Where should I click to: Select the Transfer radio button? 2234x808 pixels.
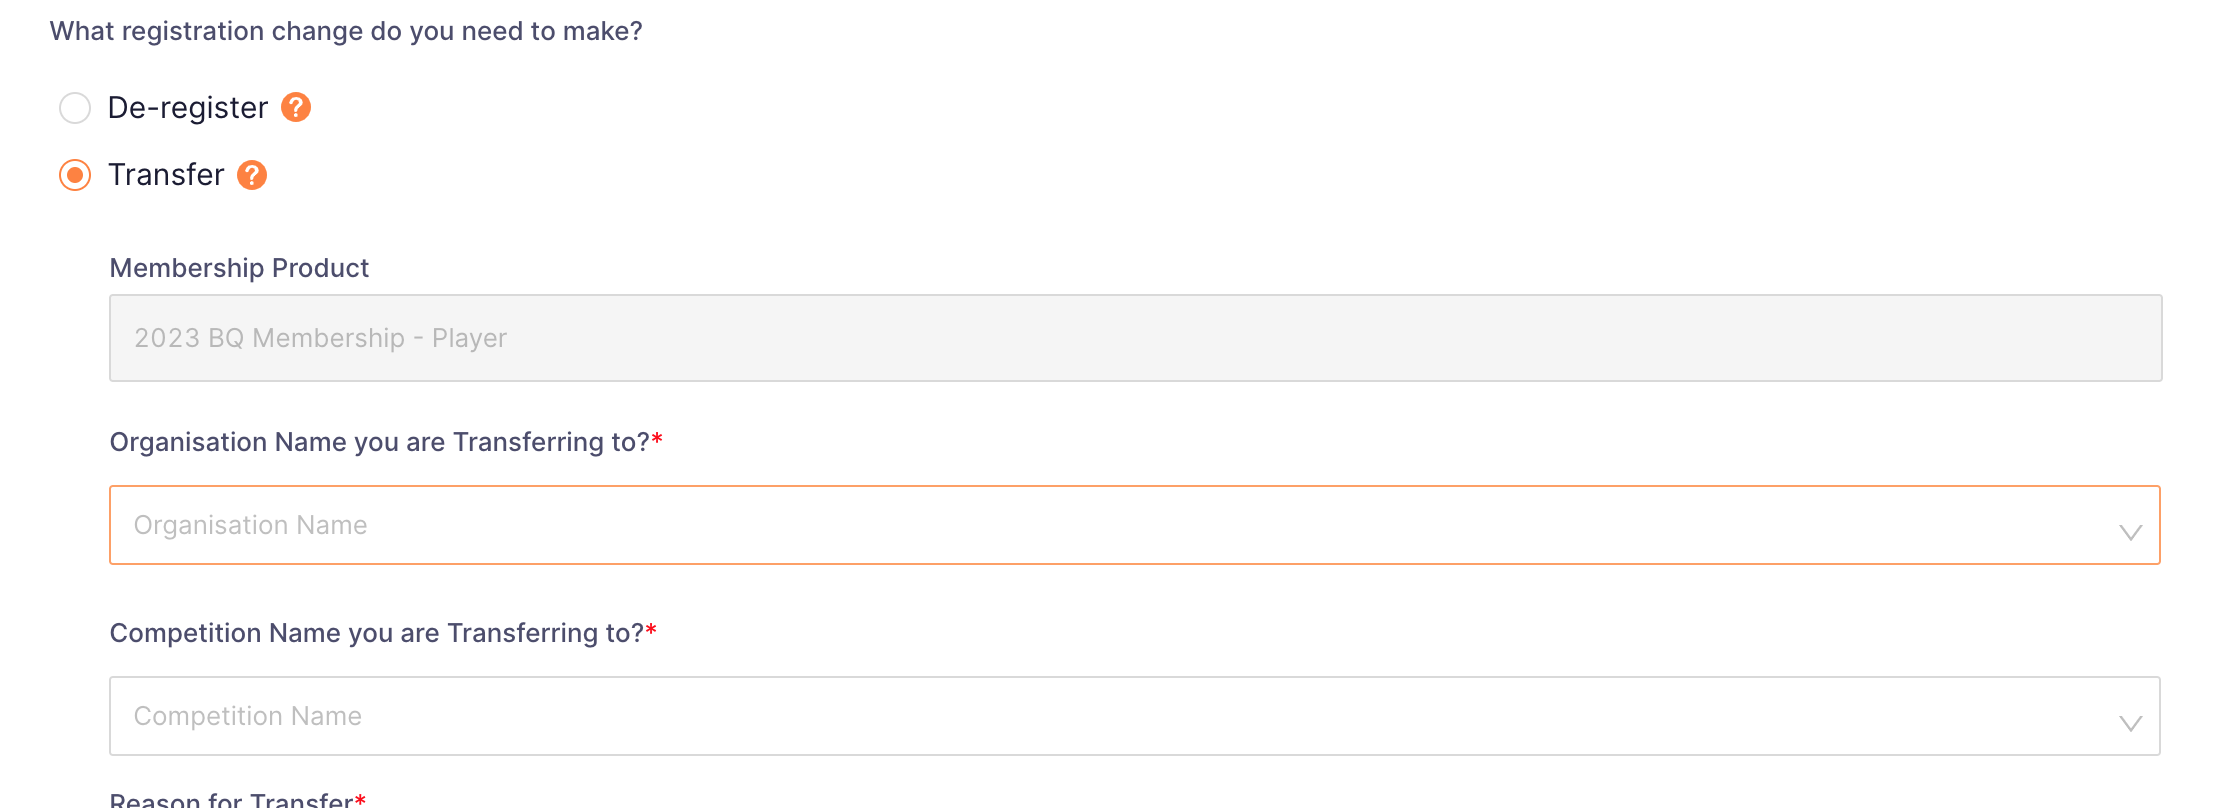coord(75,175)
